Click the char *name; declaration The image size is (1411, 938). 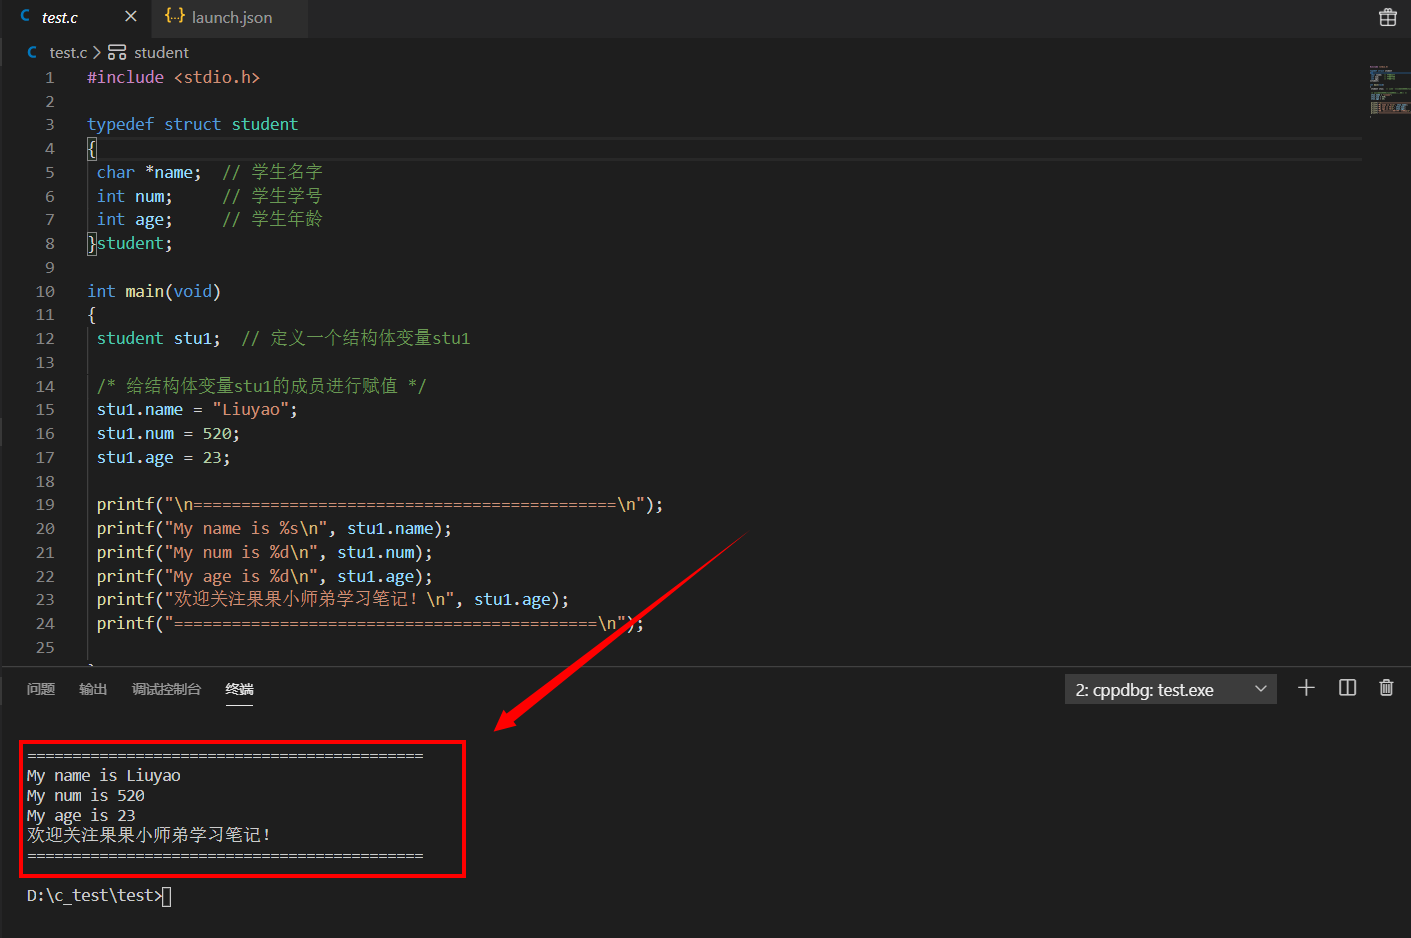(x=149, y=172)
